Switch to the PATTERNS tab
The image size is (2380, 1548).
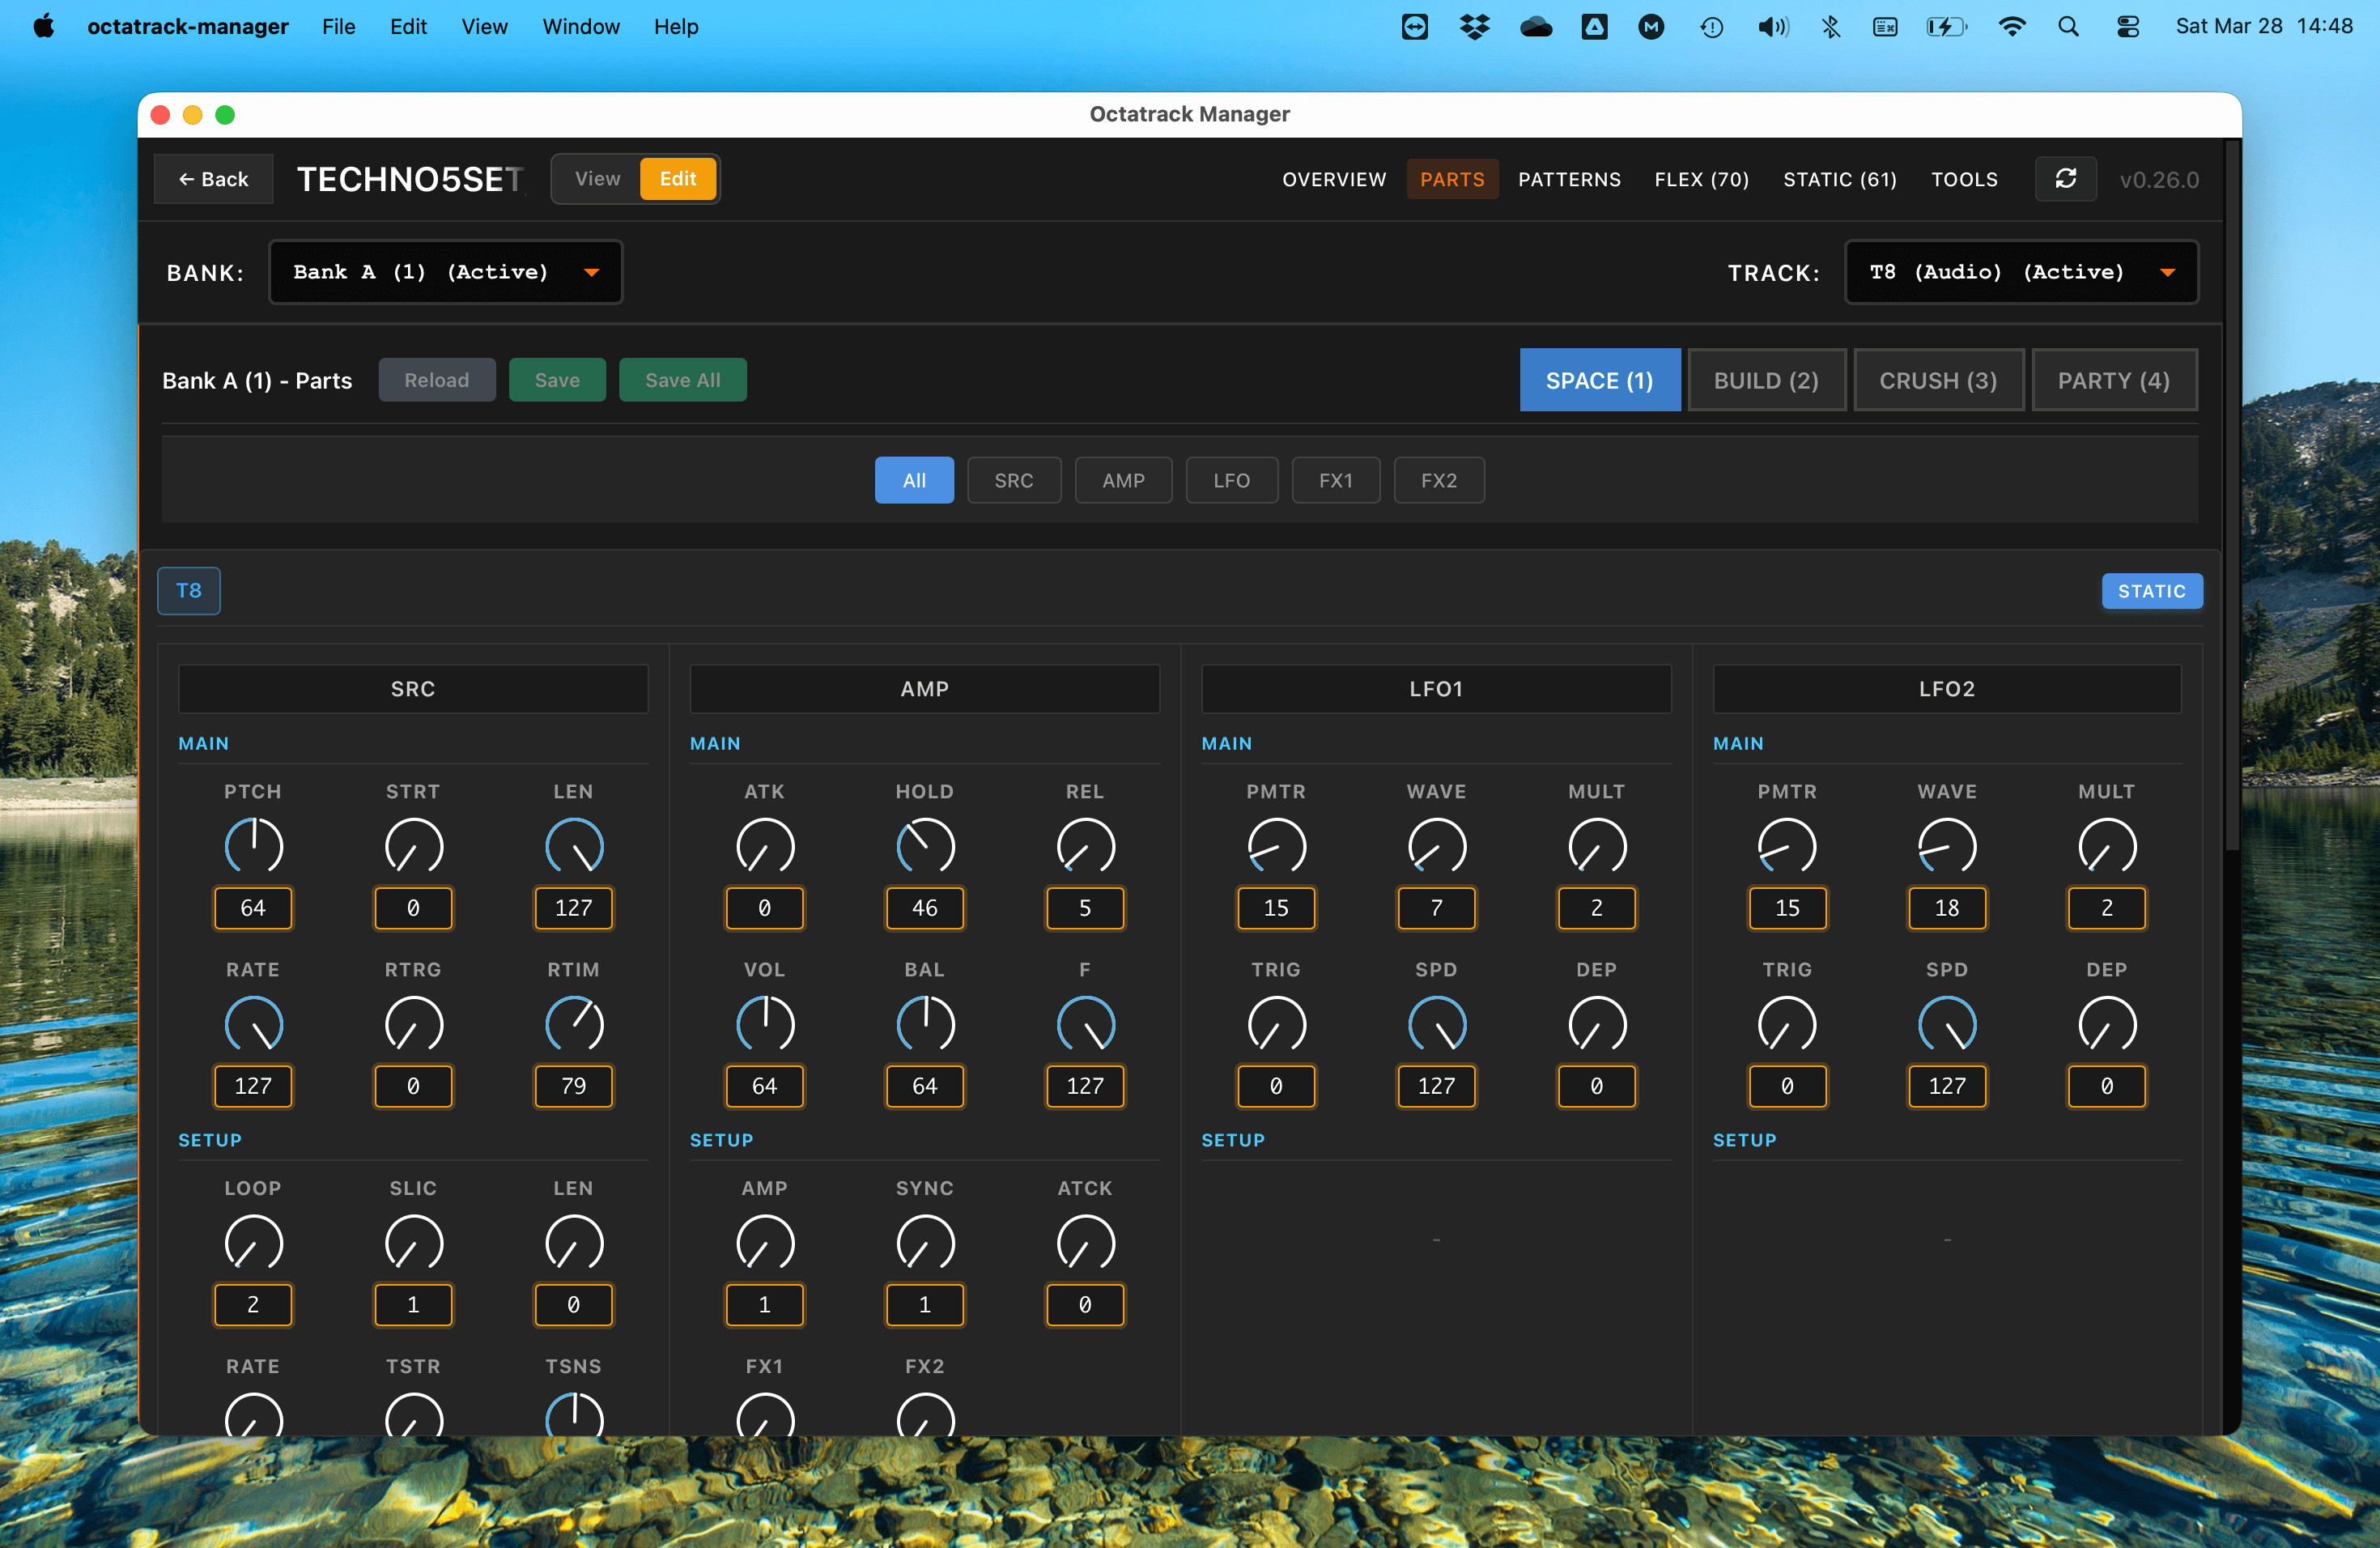[1569, 179]
